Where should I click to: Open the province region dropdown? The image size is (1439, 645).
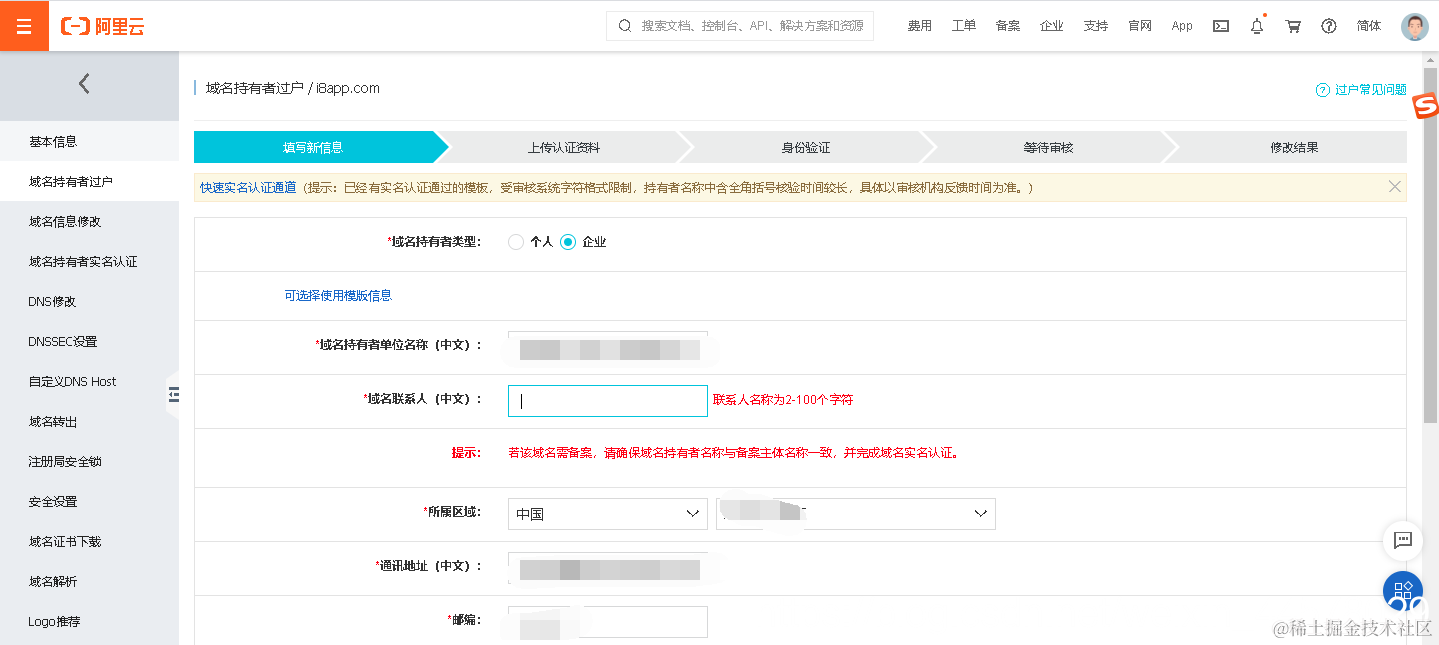(x=856, y=514)
